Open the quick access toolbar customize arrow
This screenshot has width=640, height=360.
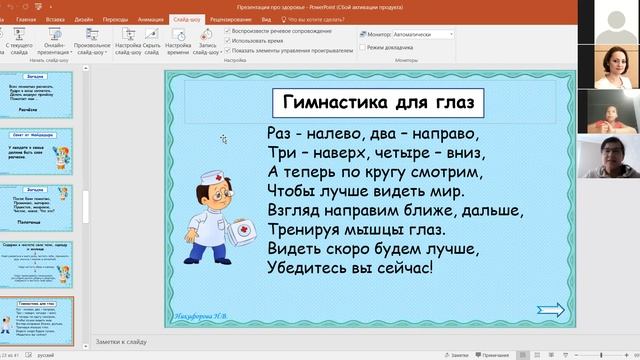51,7
